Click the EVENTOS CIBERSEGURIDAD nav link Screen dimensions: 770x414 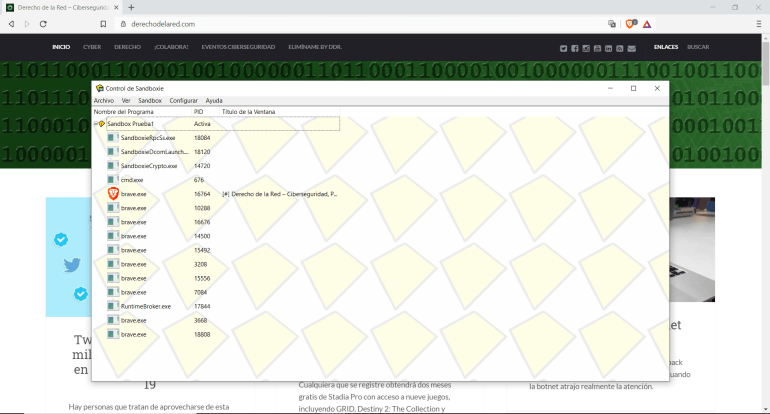click(x=238, y=47)
